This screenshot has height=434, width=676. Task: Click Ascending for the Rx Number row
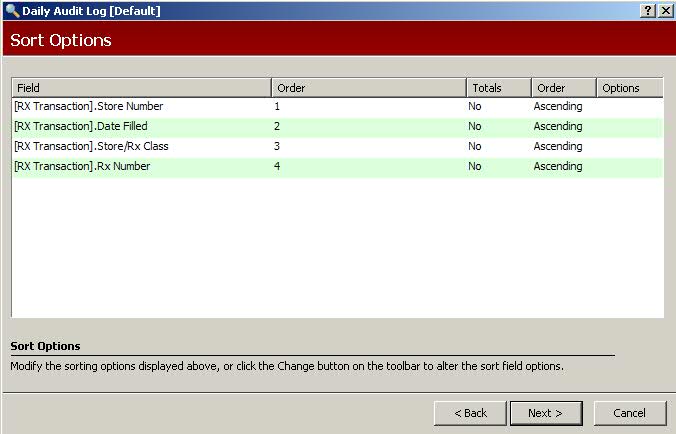point(558,167)
